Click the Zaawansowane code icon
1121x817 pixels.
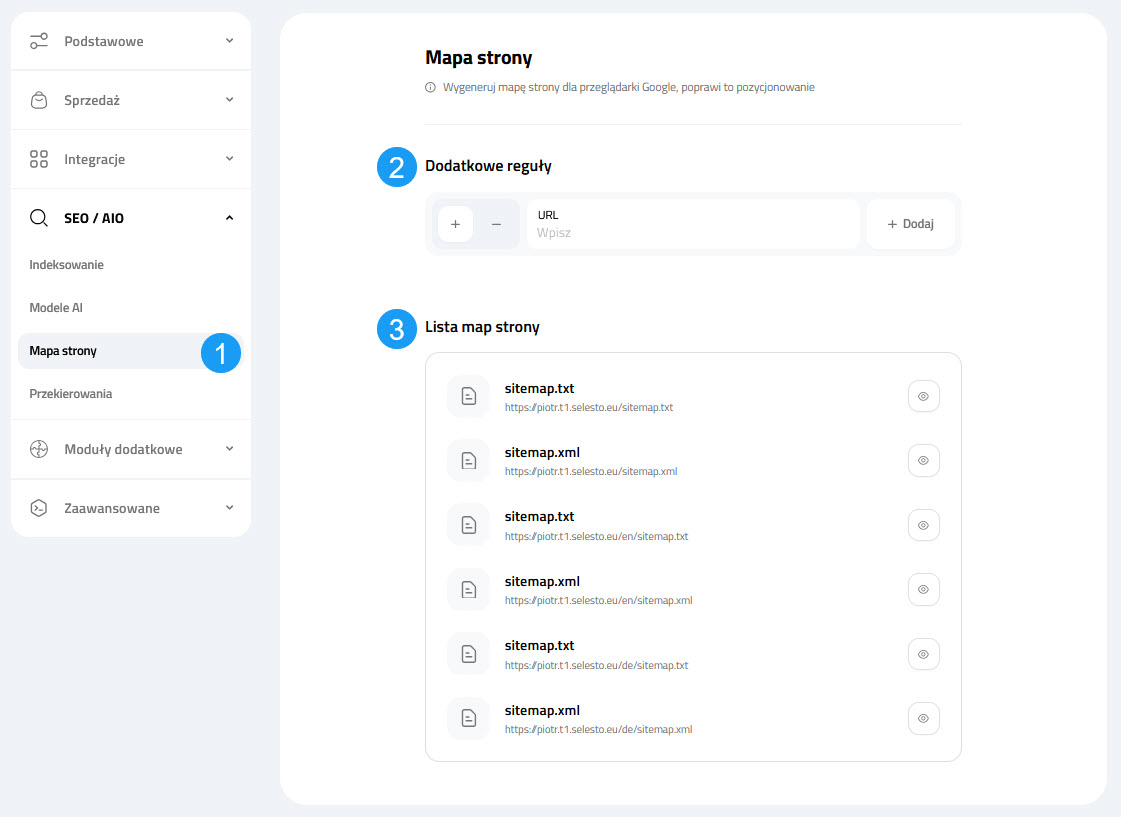(39, 508)
